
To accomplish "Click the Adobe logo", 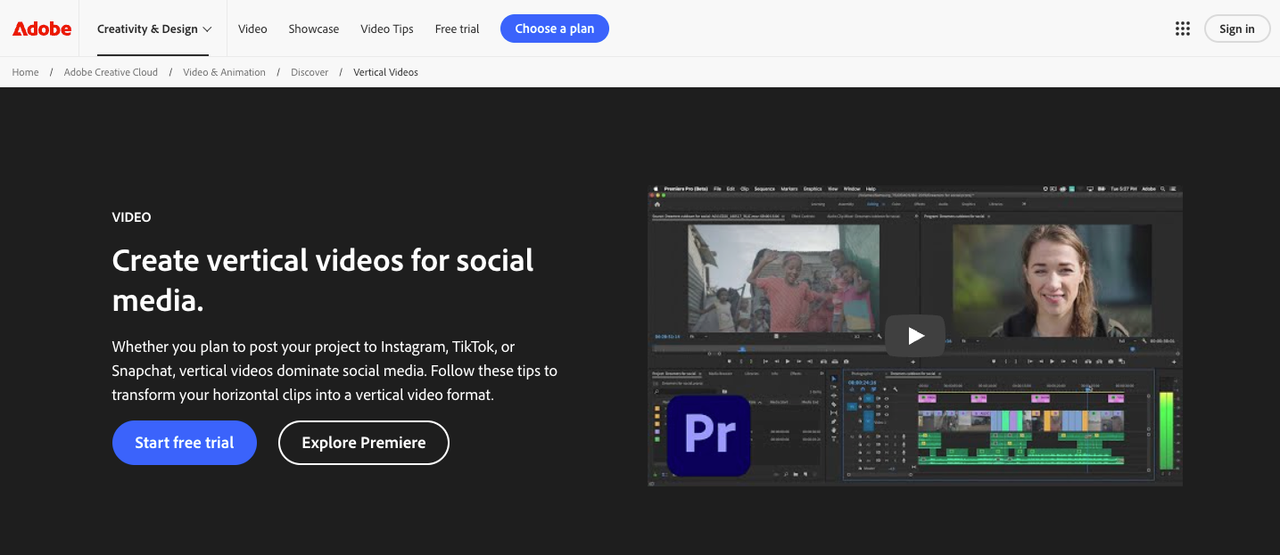I will [42, 29].
